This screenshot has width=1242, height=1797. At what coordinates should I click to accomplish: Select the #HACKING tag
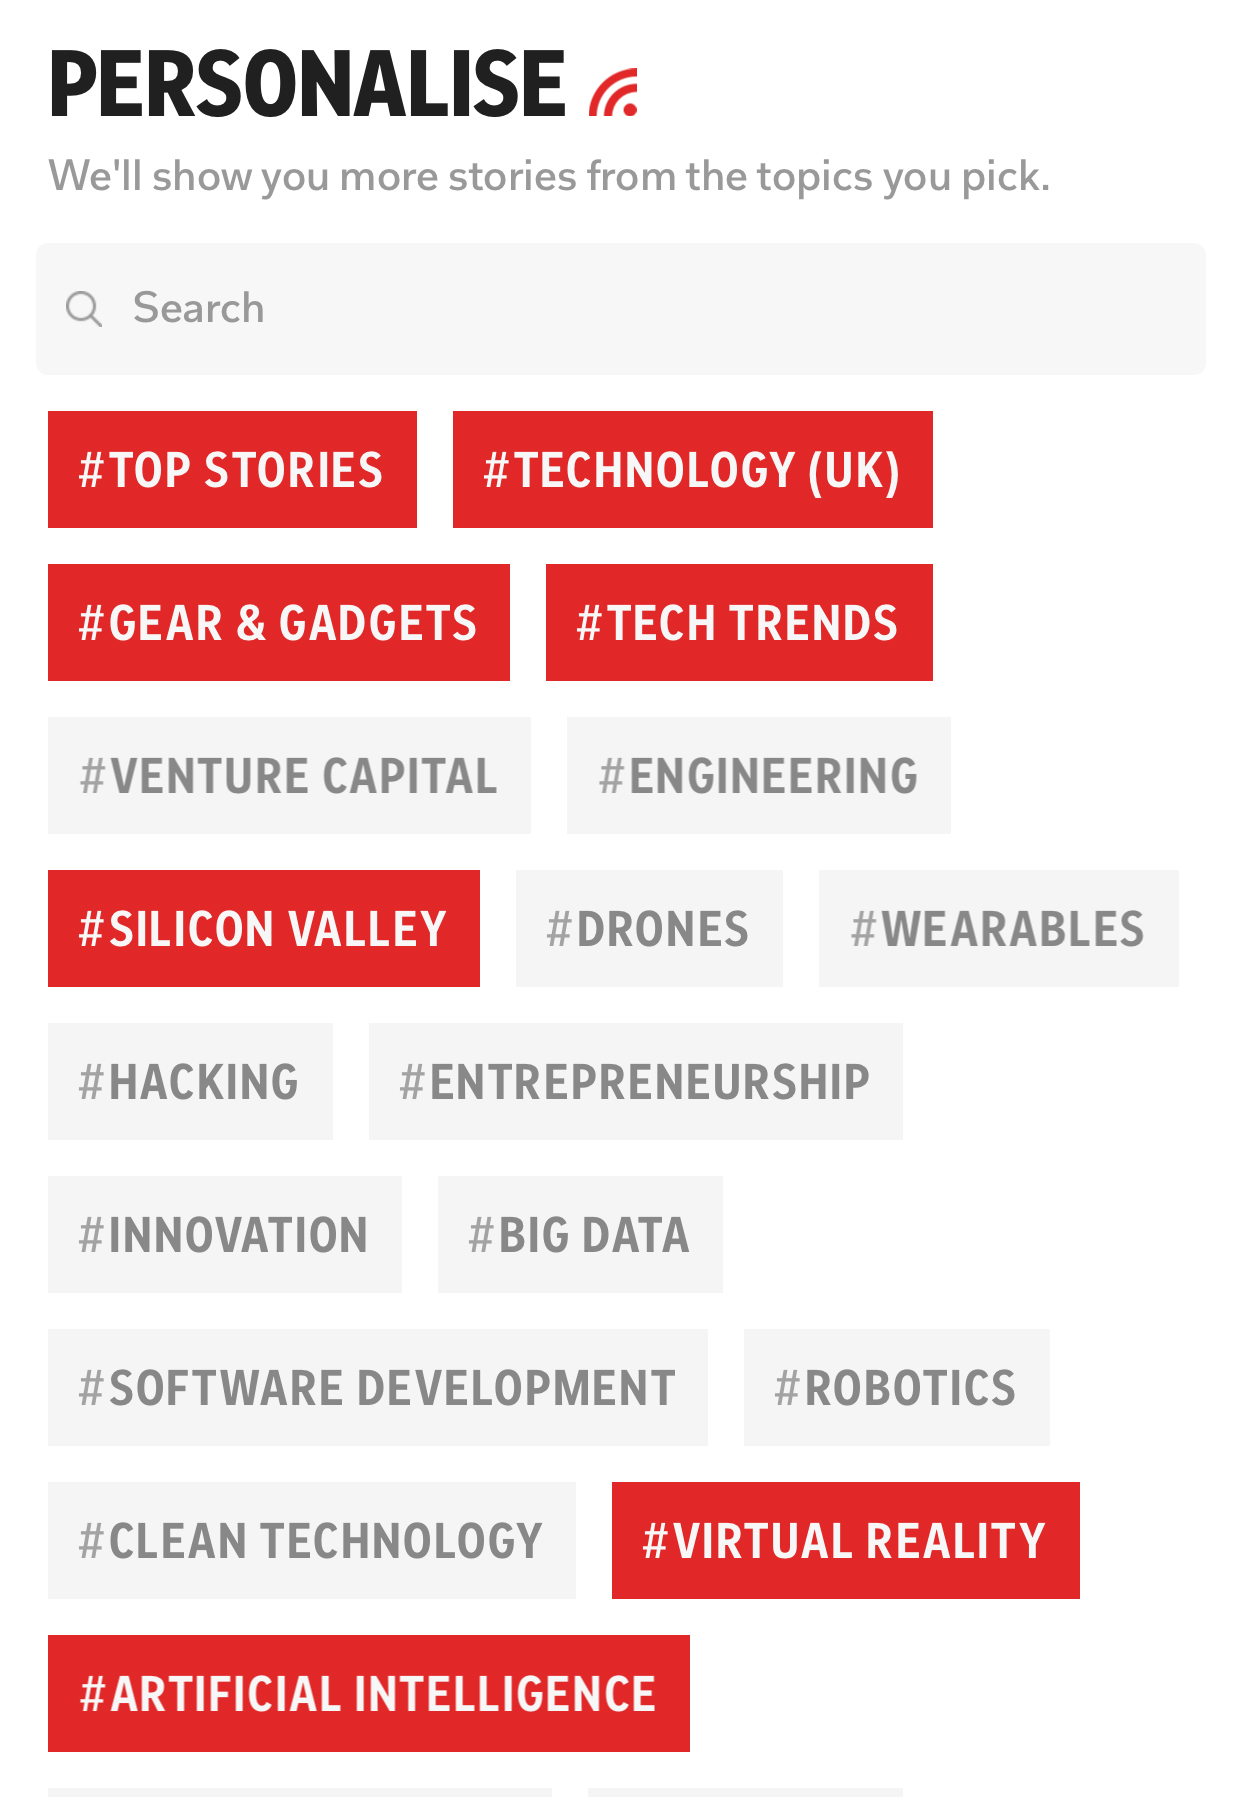tap(190, 1082)
